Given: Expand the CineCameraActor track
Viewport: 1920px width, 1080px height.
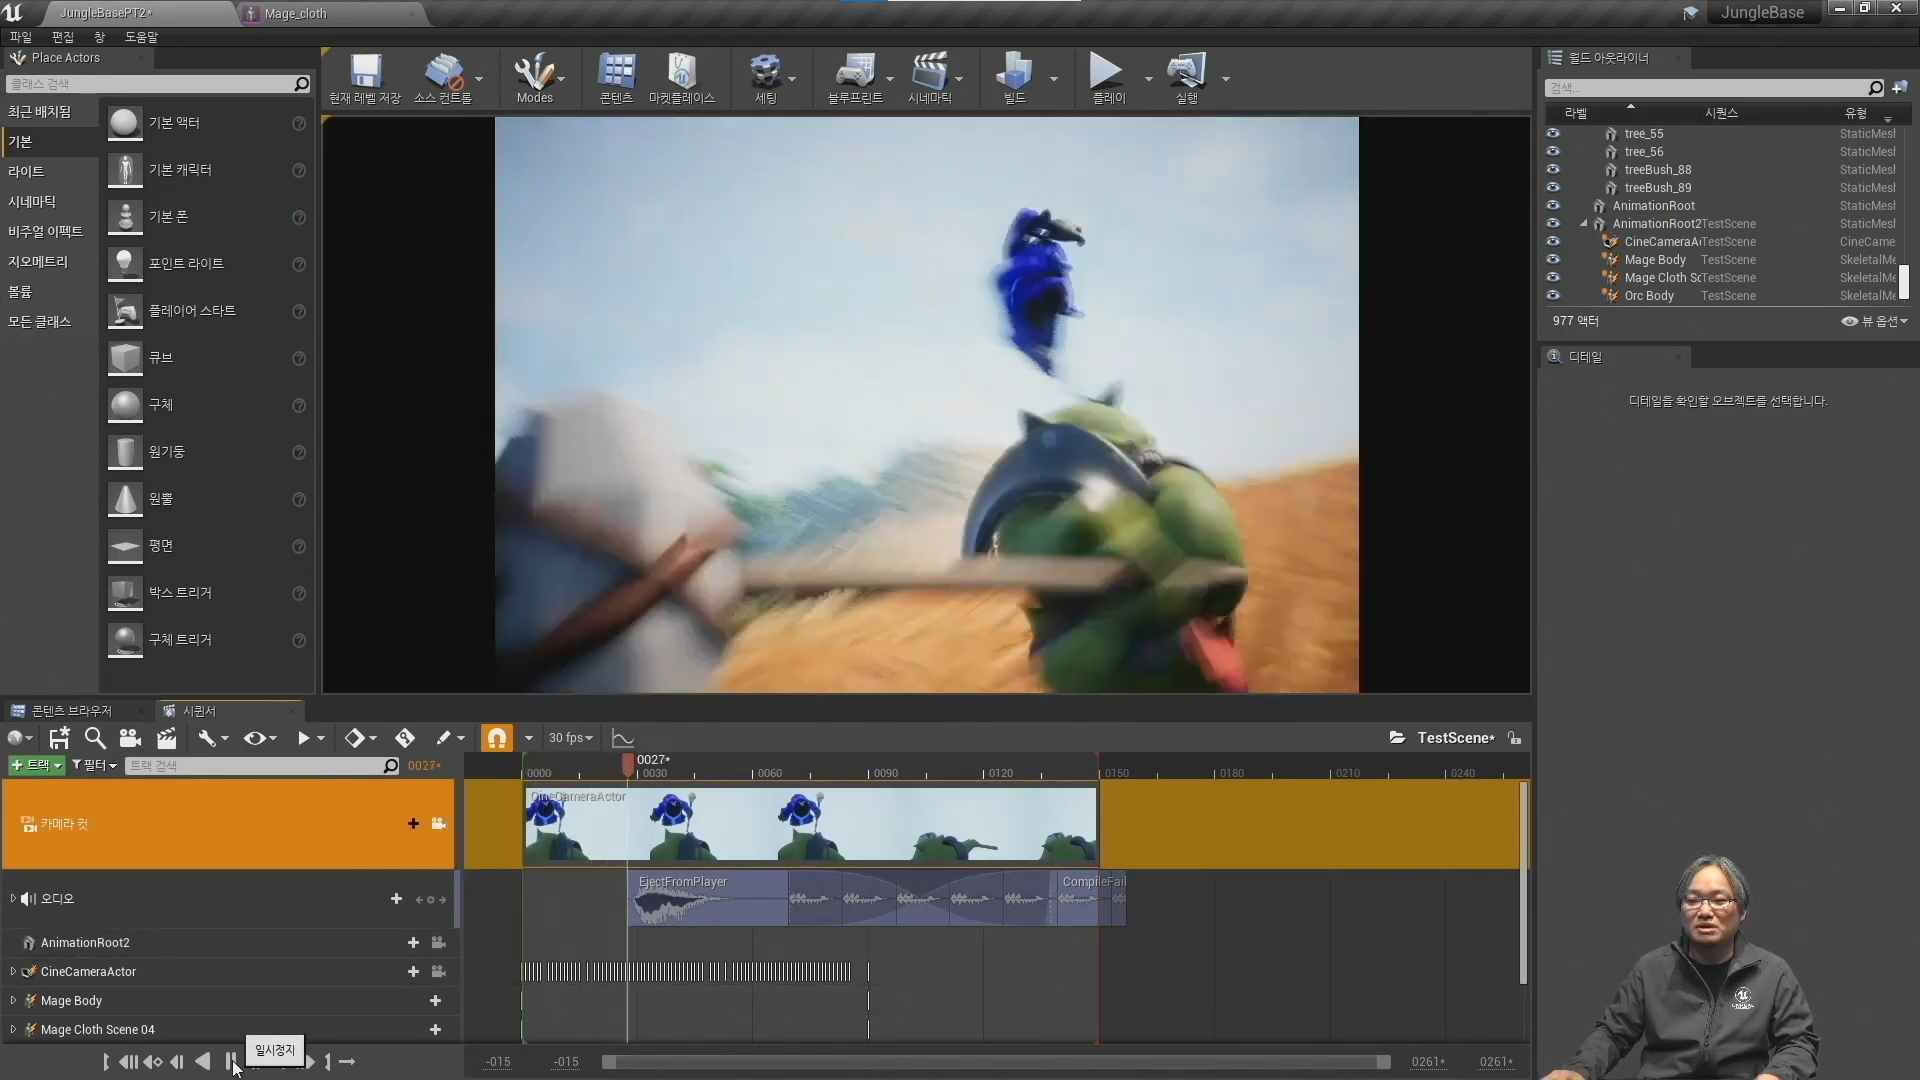Looking at the screenshot, I should [13, 971].
